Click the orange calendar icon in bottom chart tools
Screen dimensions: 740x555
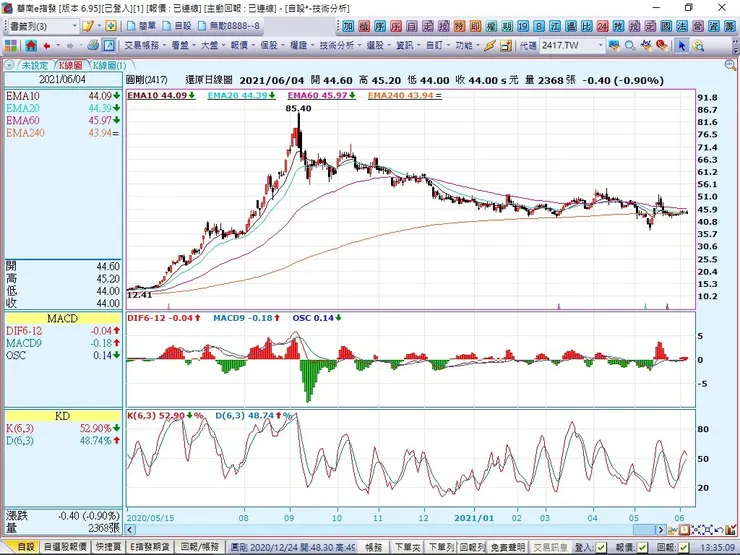point(684,530)
